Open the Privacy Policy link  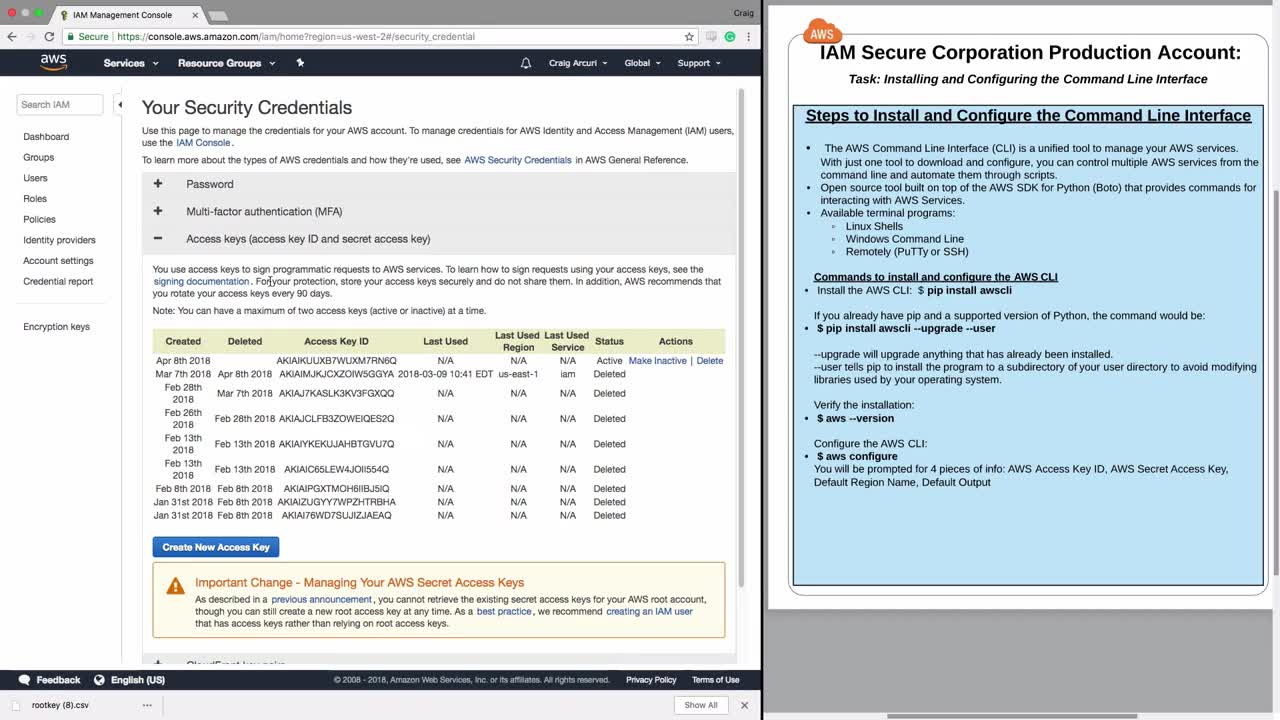[651, 680]
